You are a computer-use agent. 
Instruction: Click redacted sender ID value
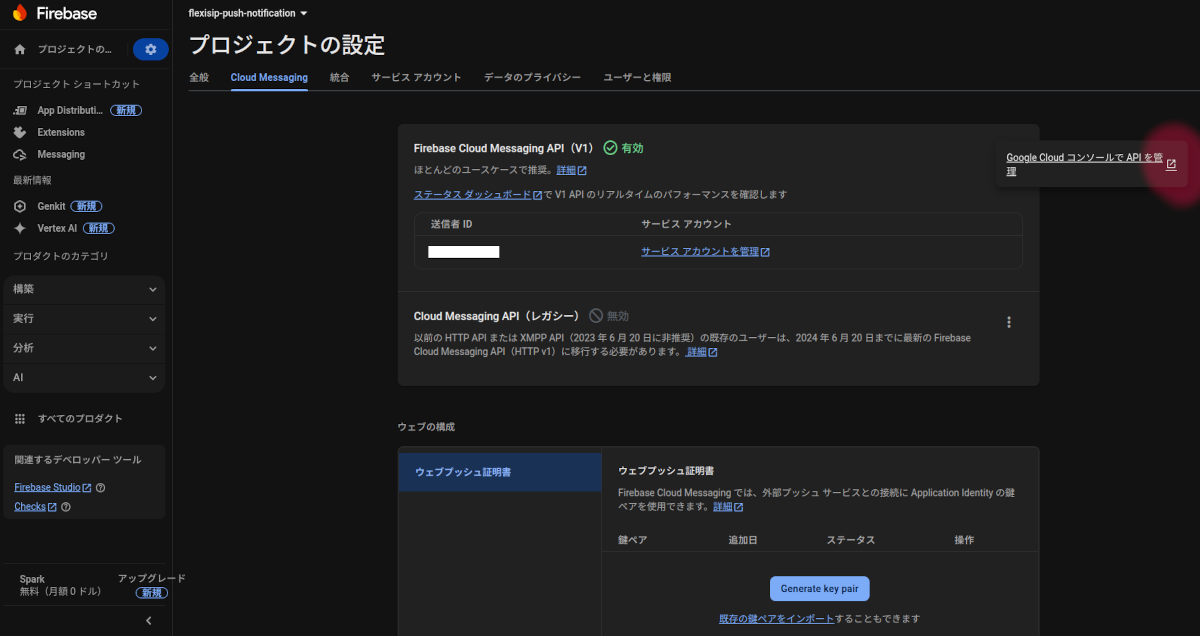464,252
